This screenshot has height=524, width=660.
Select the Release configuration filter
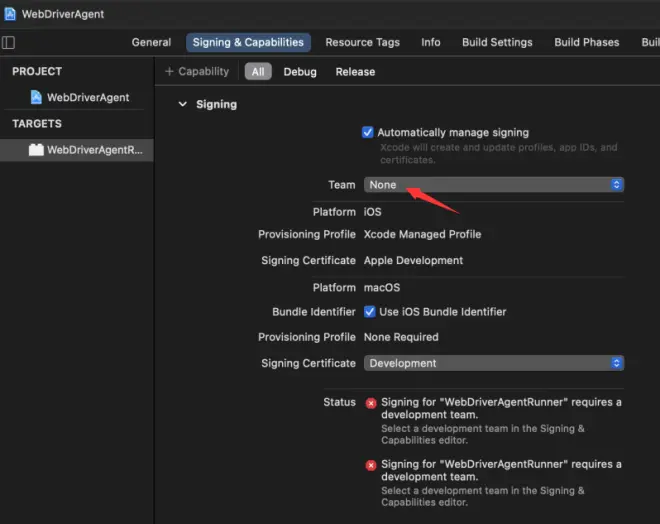[x=355, y=72]
